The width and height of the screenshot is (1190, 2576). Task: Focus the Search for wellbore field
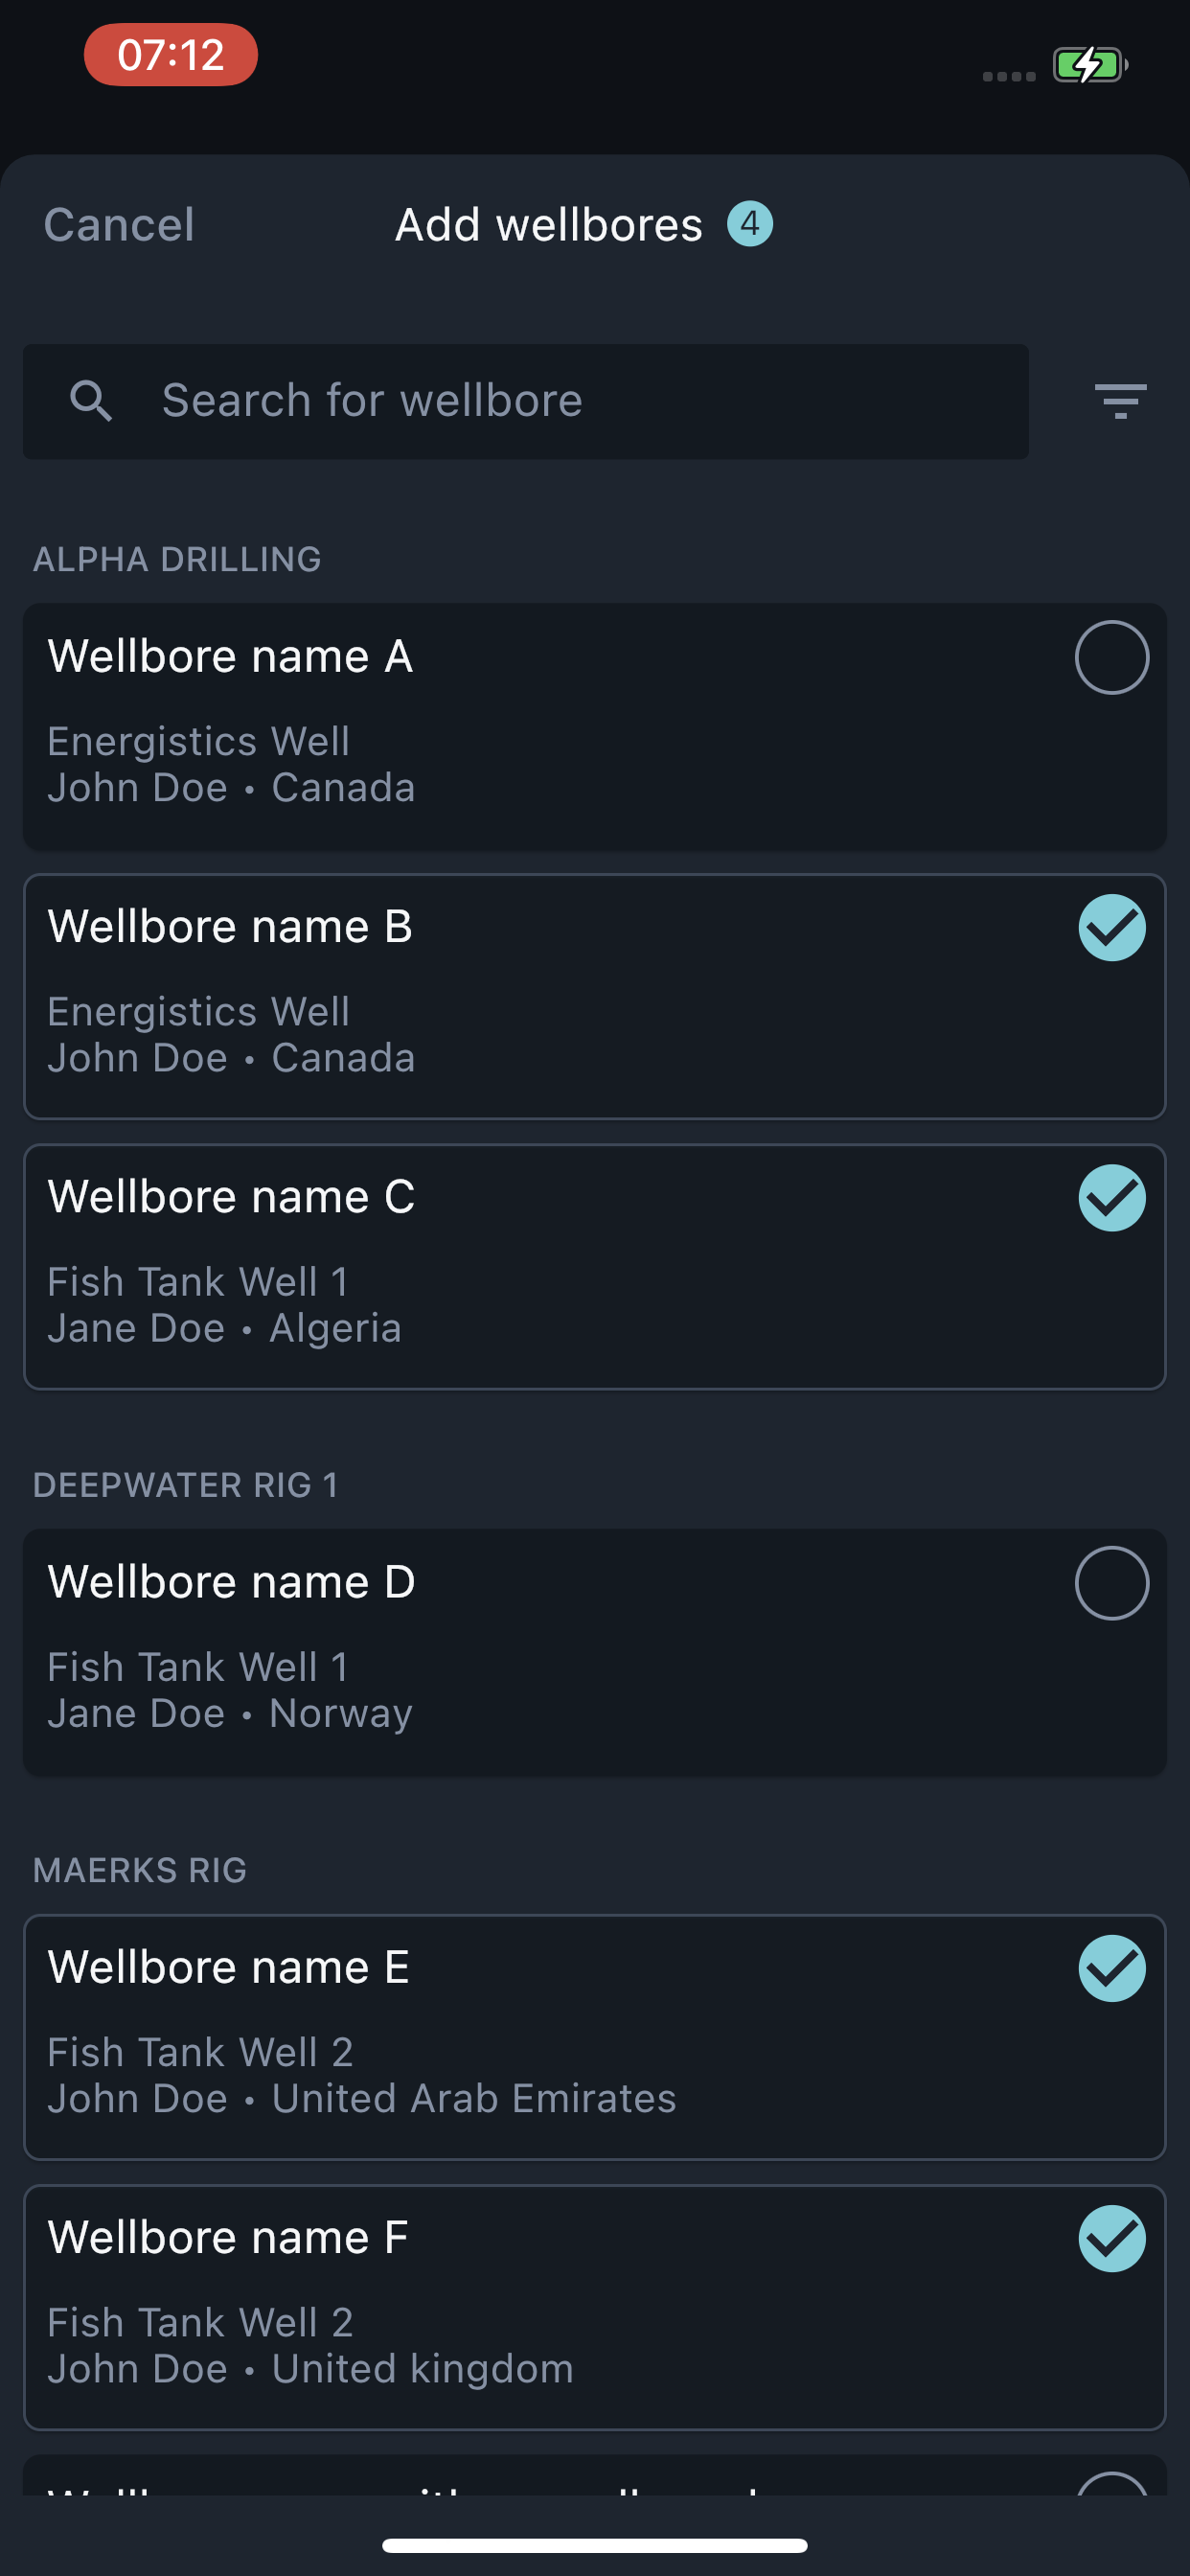[526, 402]
